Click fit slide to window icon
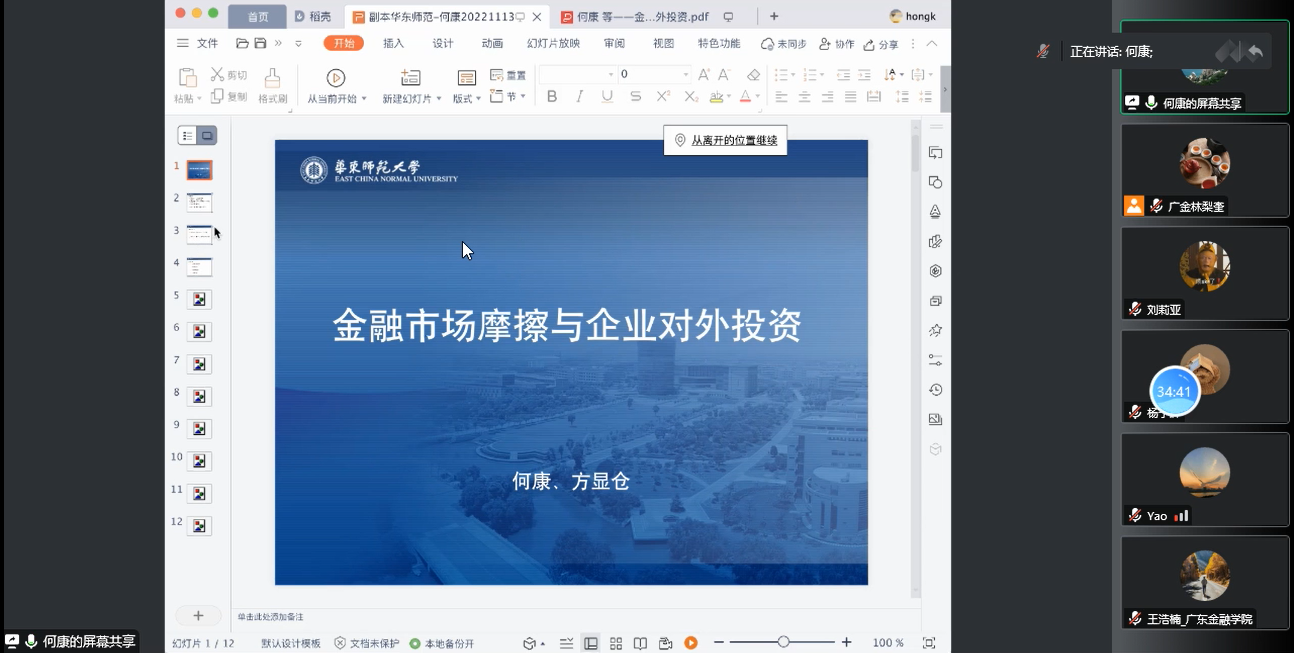 click(x=929, y=643)
